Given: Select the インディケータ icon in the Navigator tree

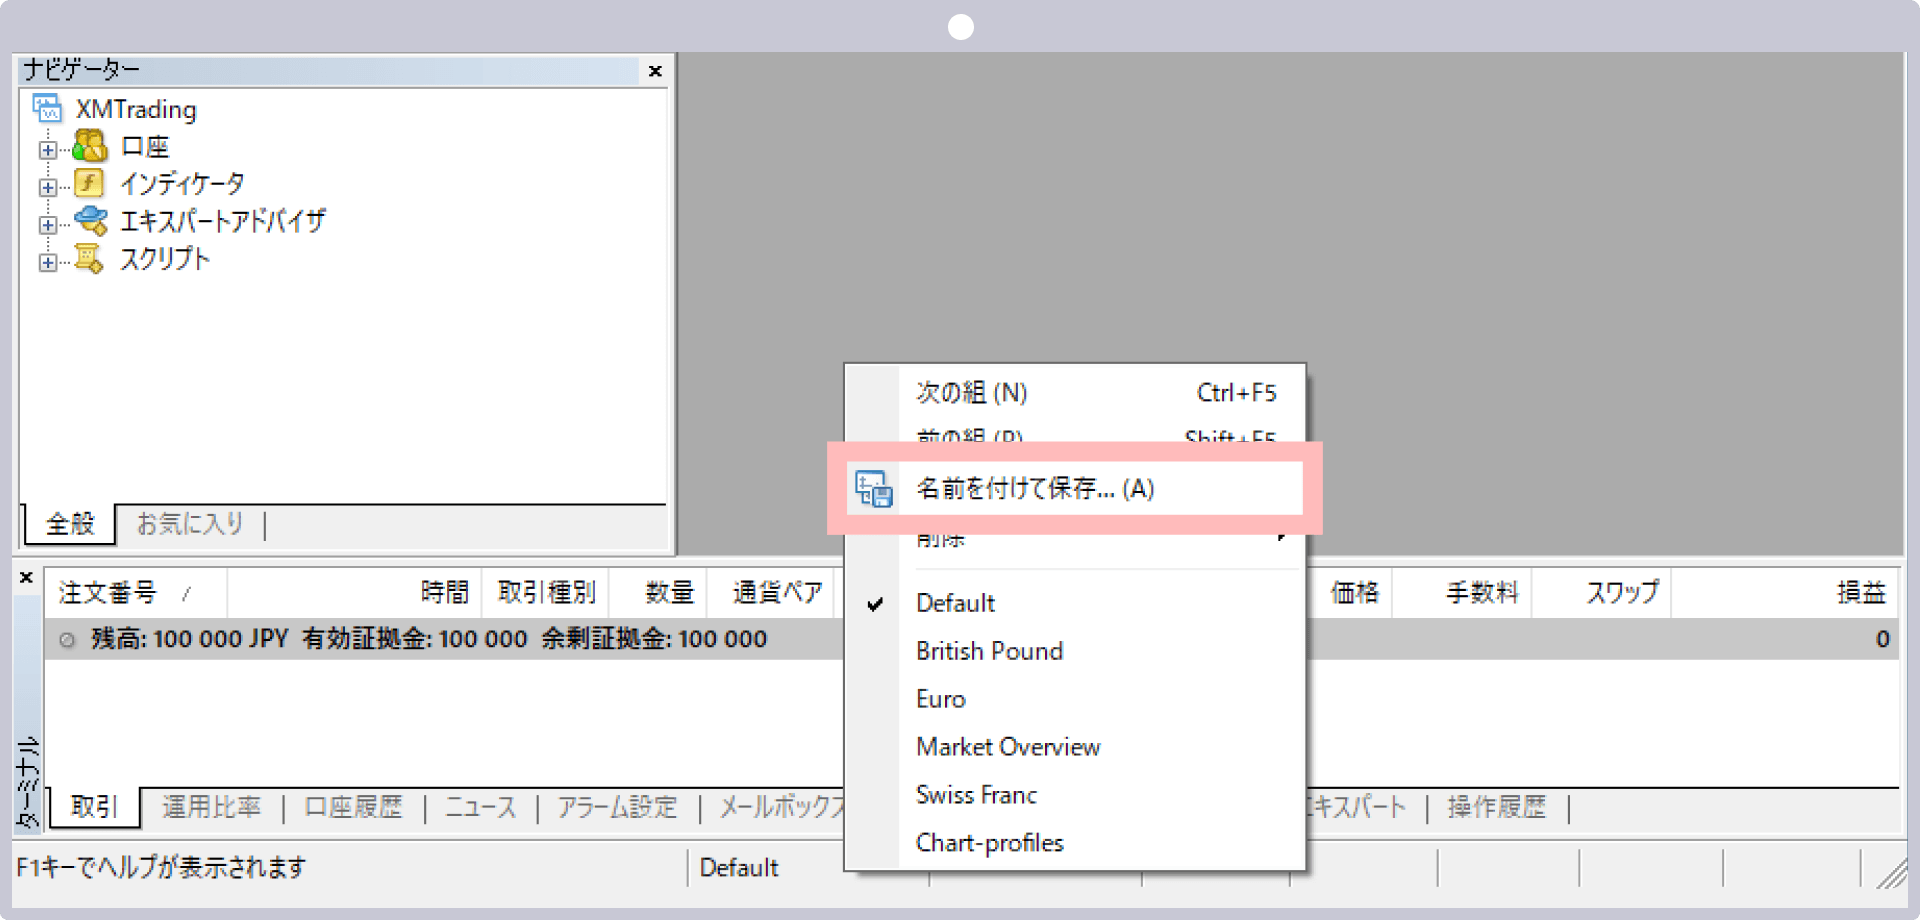Looking at the screenshot, I should point(88,183).
